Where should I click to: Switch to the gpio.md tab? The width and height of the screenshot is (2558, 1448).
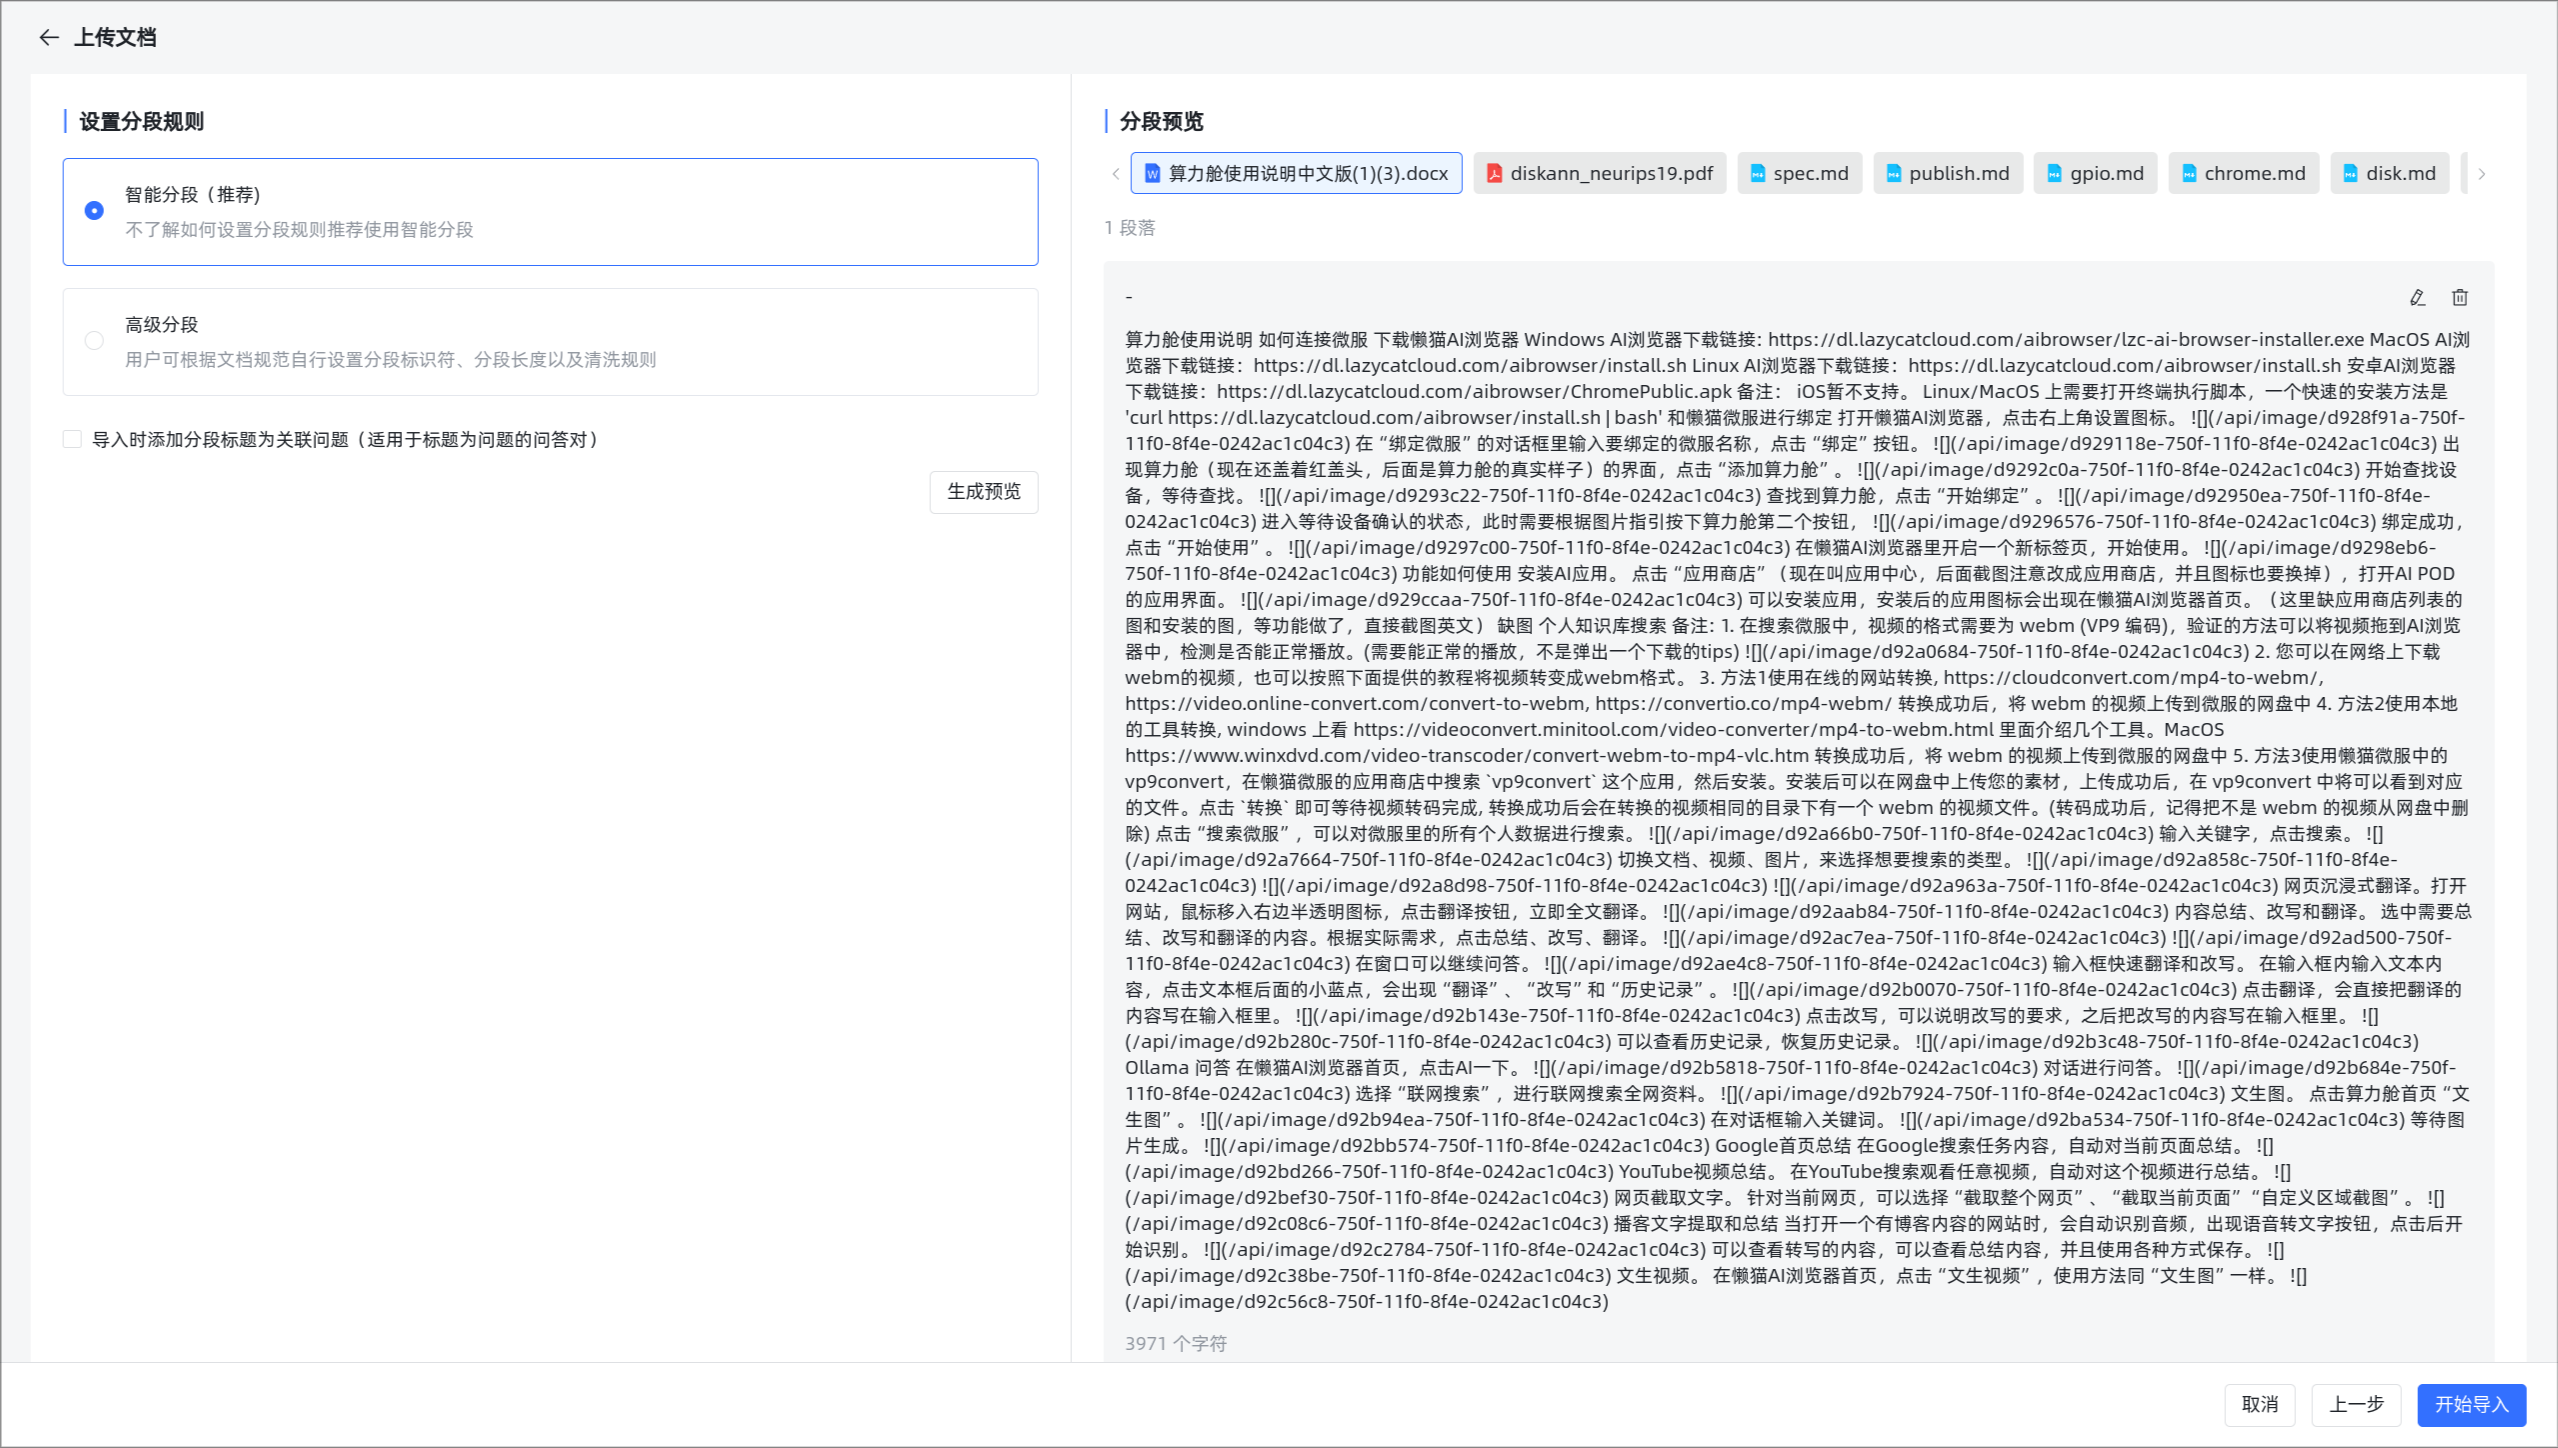[2095, 174]
